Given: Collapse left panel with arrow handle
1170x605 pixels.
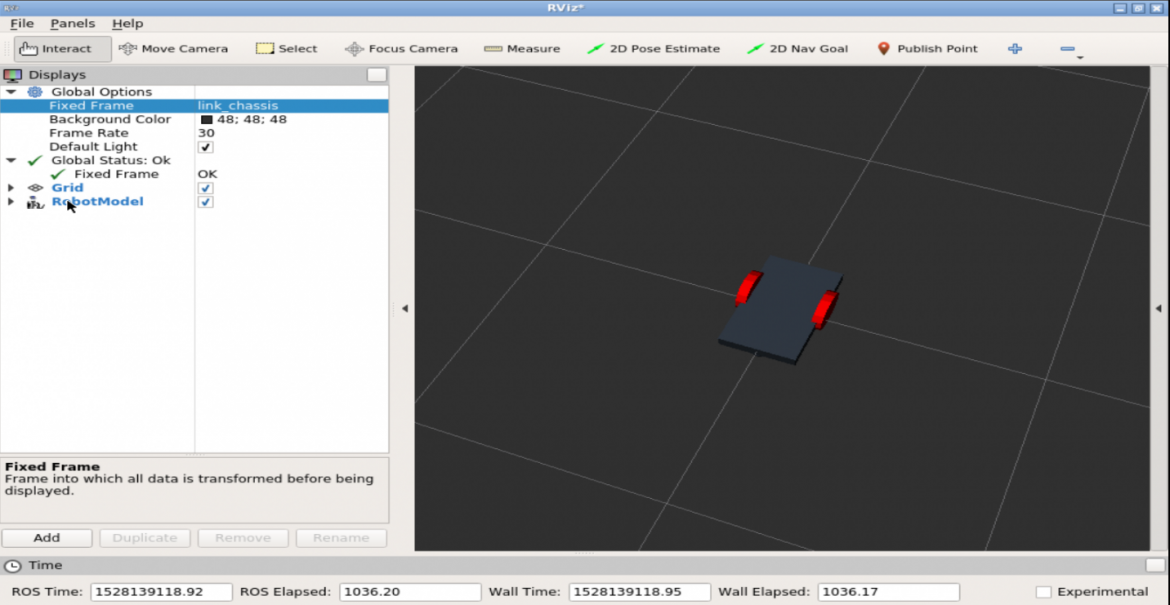Looking at the screenshot, I should 404,308.
